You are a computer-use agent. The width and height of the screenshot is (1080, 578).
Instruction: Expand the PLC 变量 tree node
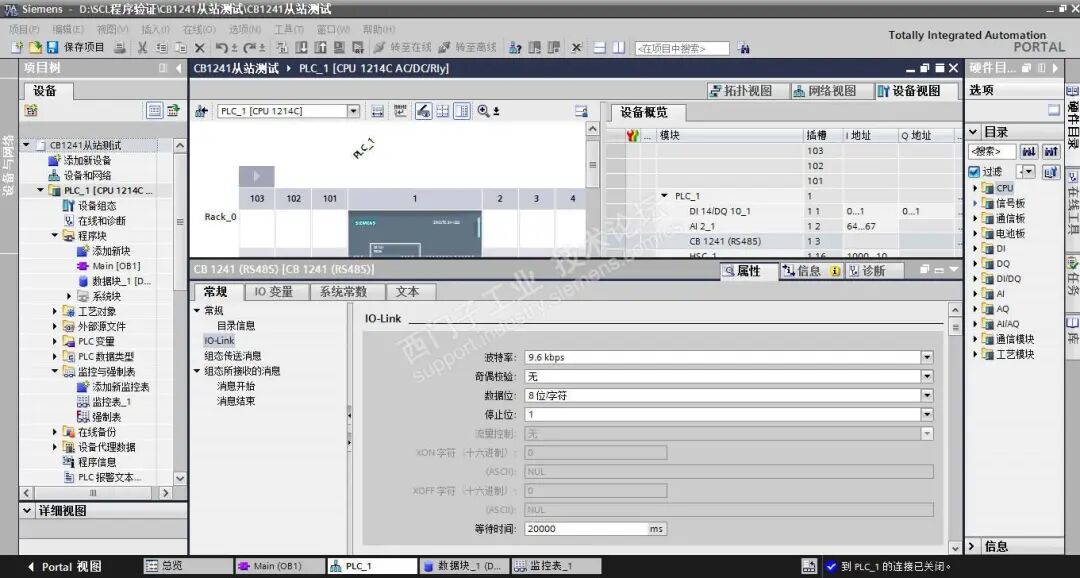pos(55,342)
